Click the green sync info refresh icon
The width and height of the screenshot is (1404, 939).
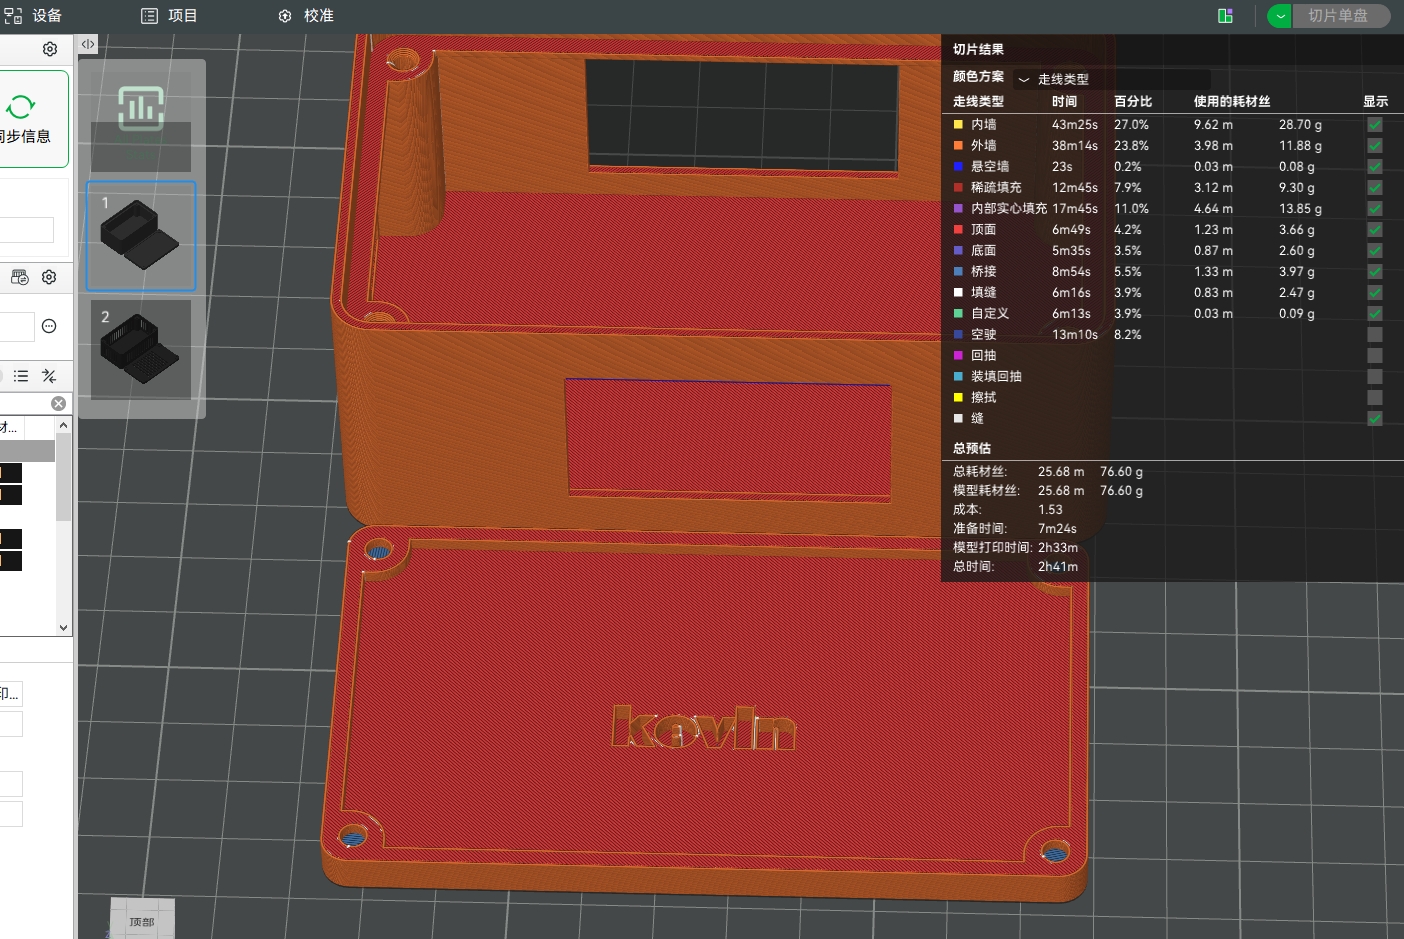pos(21,107)
